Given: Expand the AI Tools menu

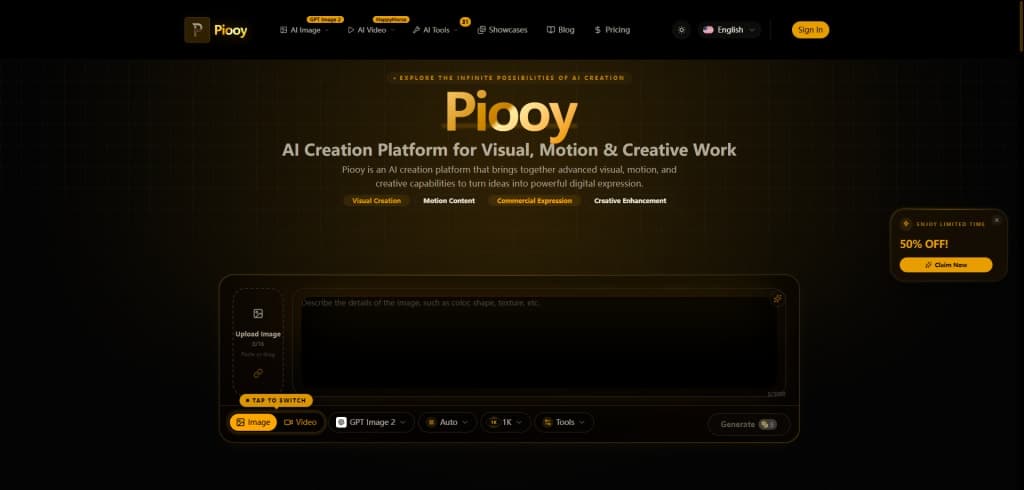Looking at the screenshot, I should click(x=435, y=30).
